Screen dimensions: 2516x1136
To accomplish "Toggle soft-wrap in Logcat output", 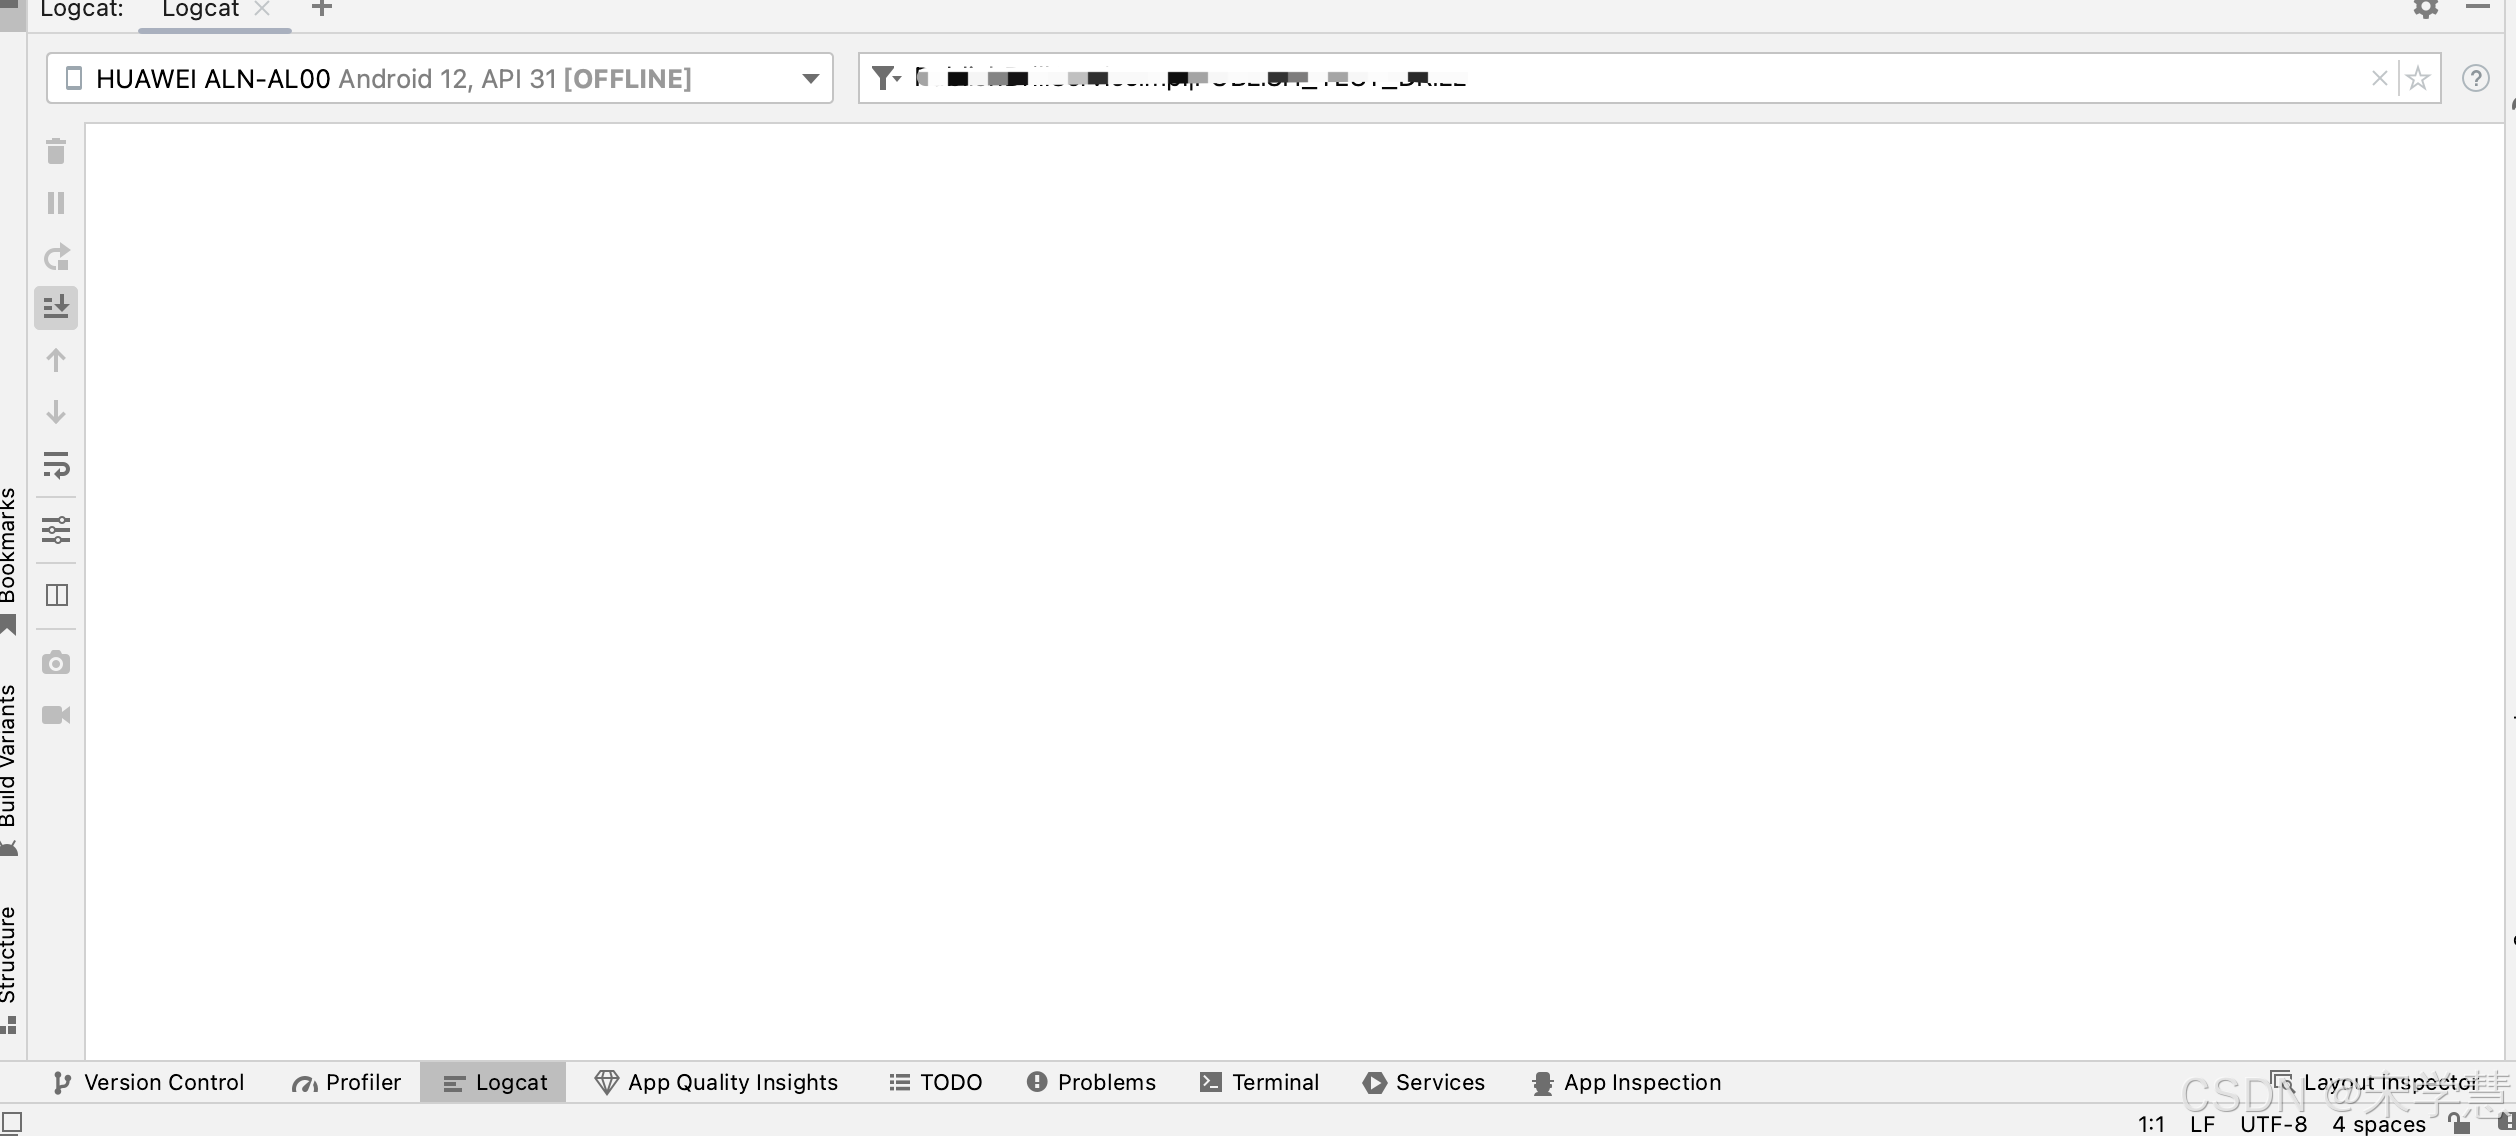I will [x=56, y=465].
